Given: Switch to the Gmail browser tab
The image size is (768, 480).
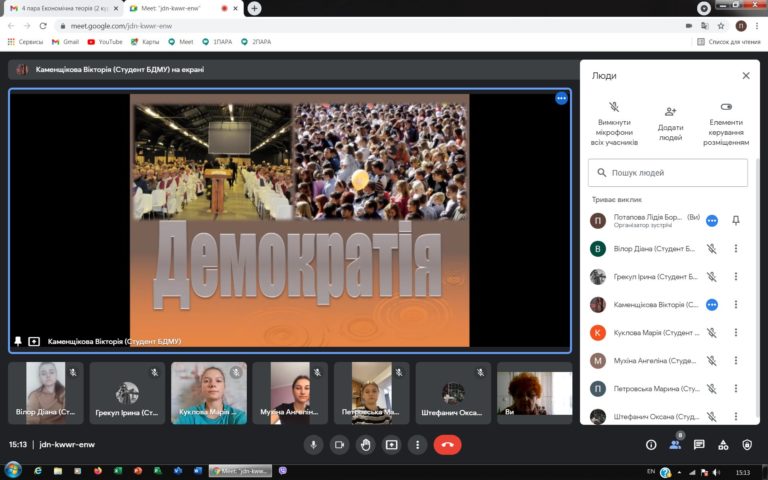Looking at the screenshot, I should (x=60, y=8).
